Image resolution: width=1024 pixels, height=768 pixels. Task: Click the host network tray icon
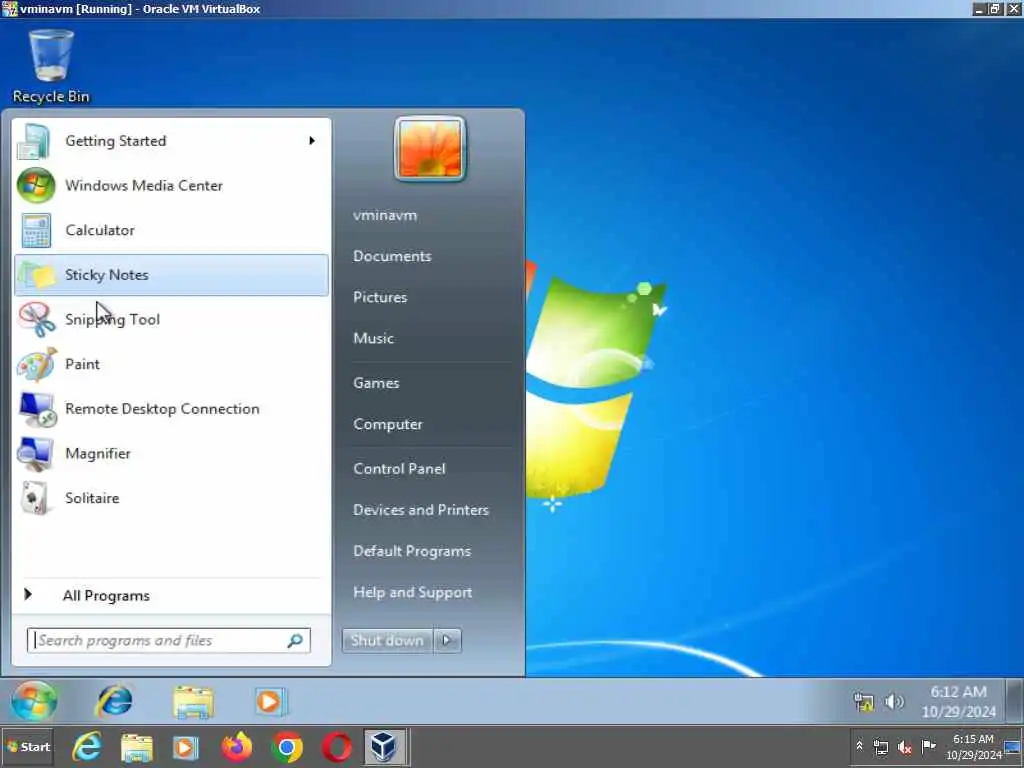[x=881, y=747]
